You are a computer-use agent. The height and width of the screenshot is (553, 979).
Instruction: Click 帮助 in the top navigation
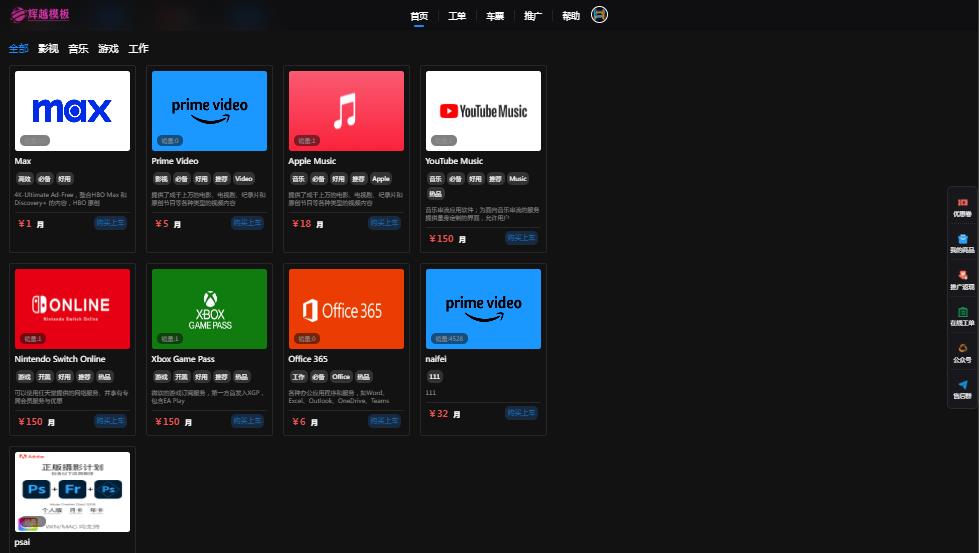coord(570,16)
